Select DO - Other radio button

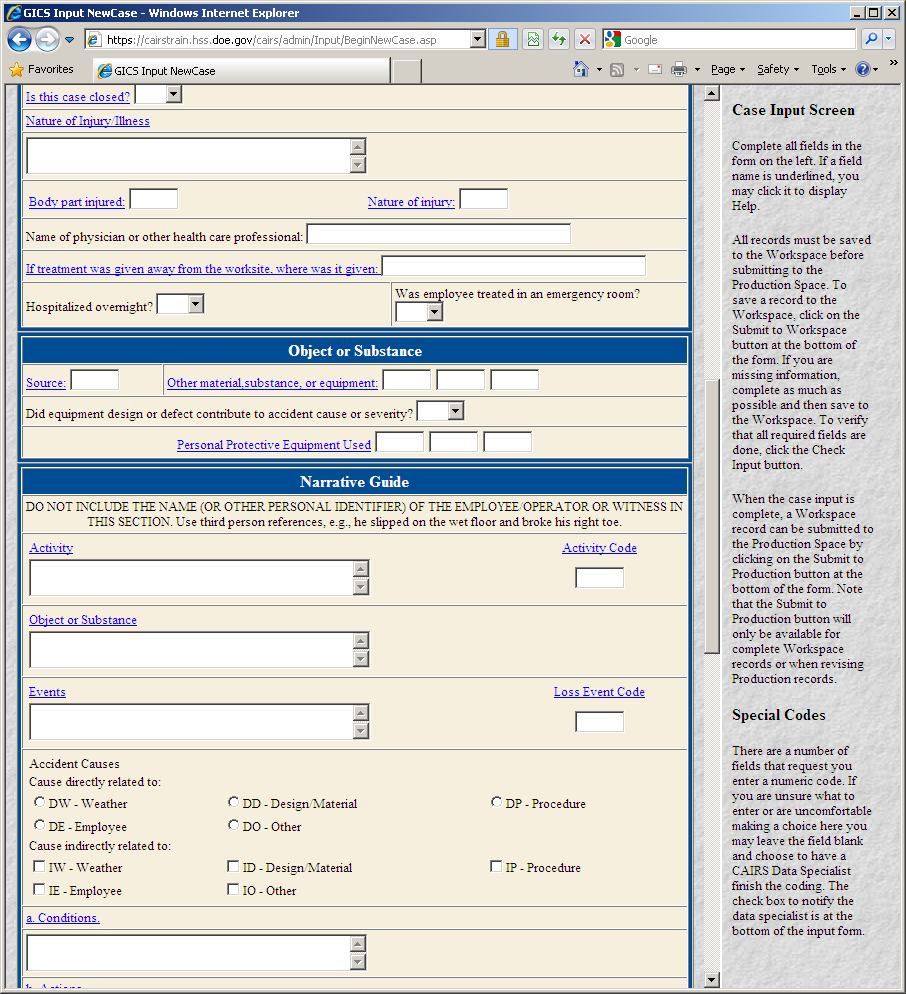(233, 825)
